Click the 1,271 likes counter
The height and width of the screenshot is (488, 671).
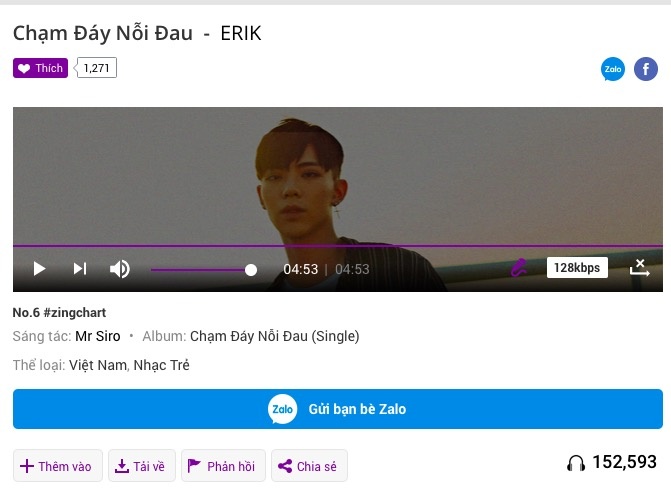[96, 68]
